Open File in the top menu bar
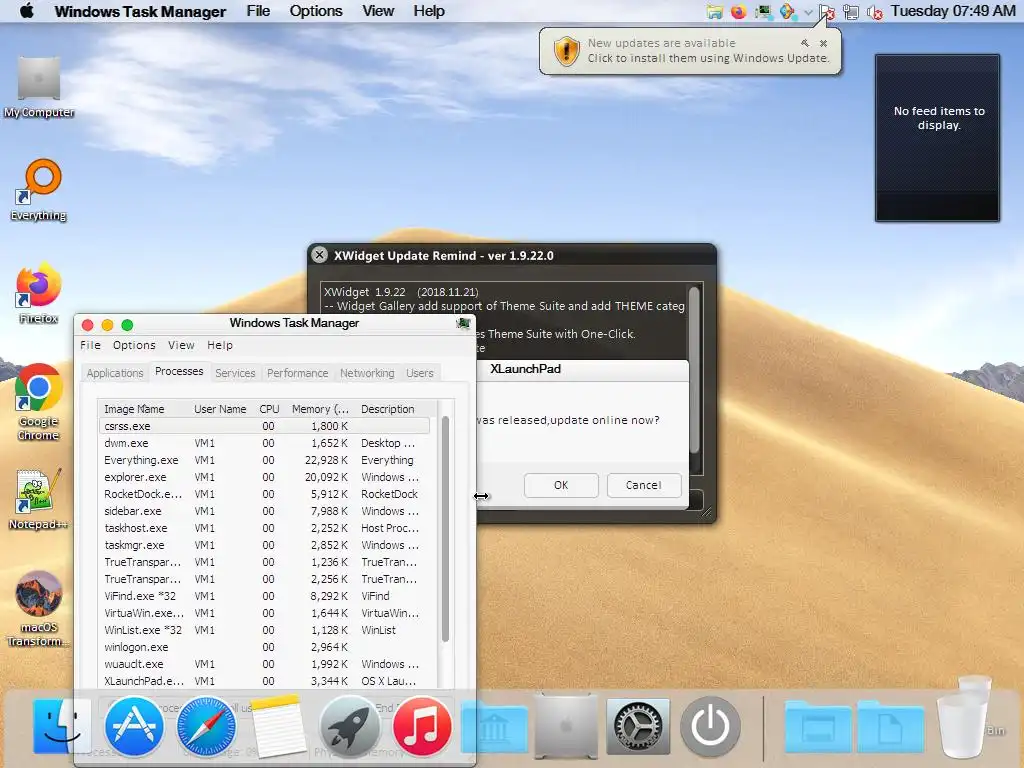The width and height of the screenshot is (1024, 768). point(258,11)
